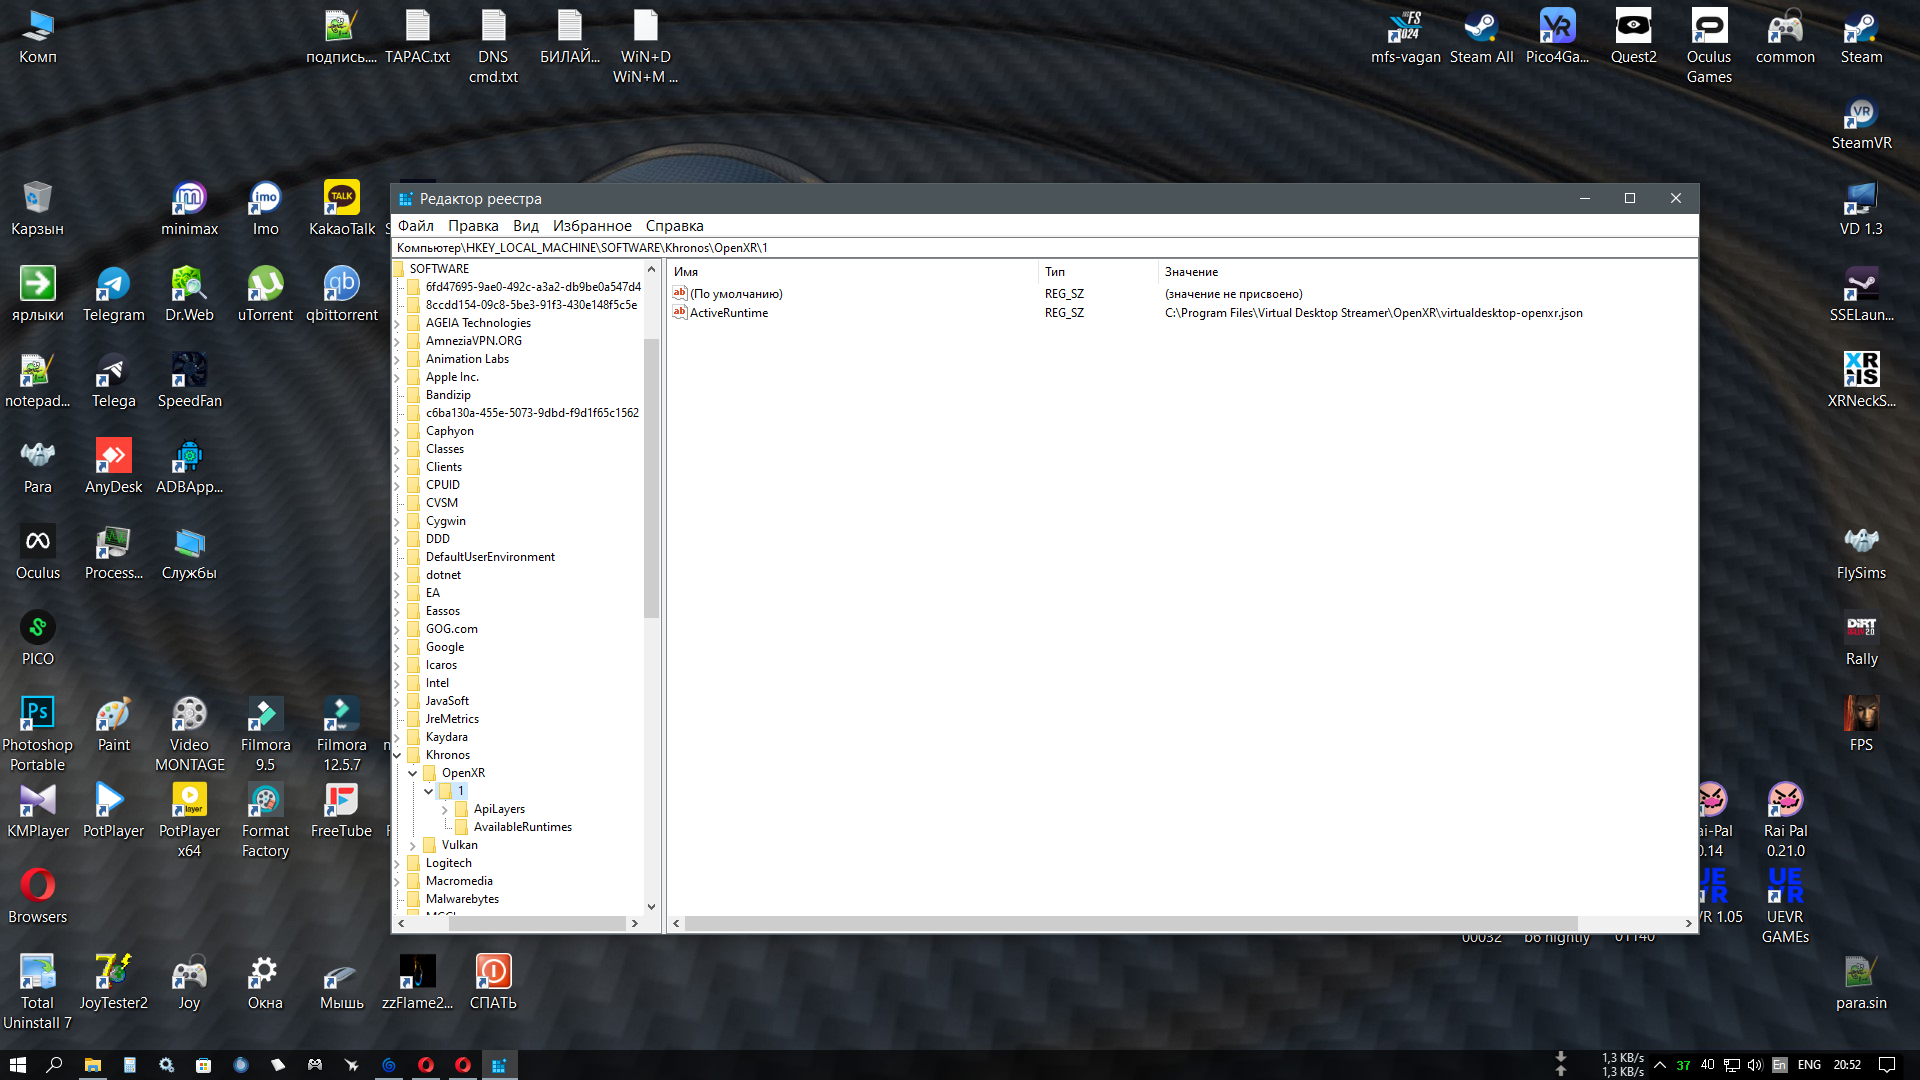Select the FlySims desktop icon
Viewport: 1920px width, 1080px height.
(x=1861, y=553)
